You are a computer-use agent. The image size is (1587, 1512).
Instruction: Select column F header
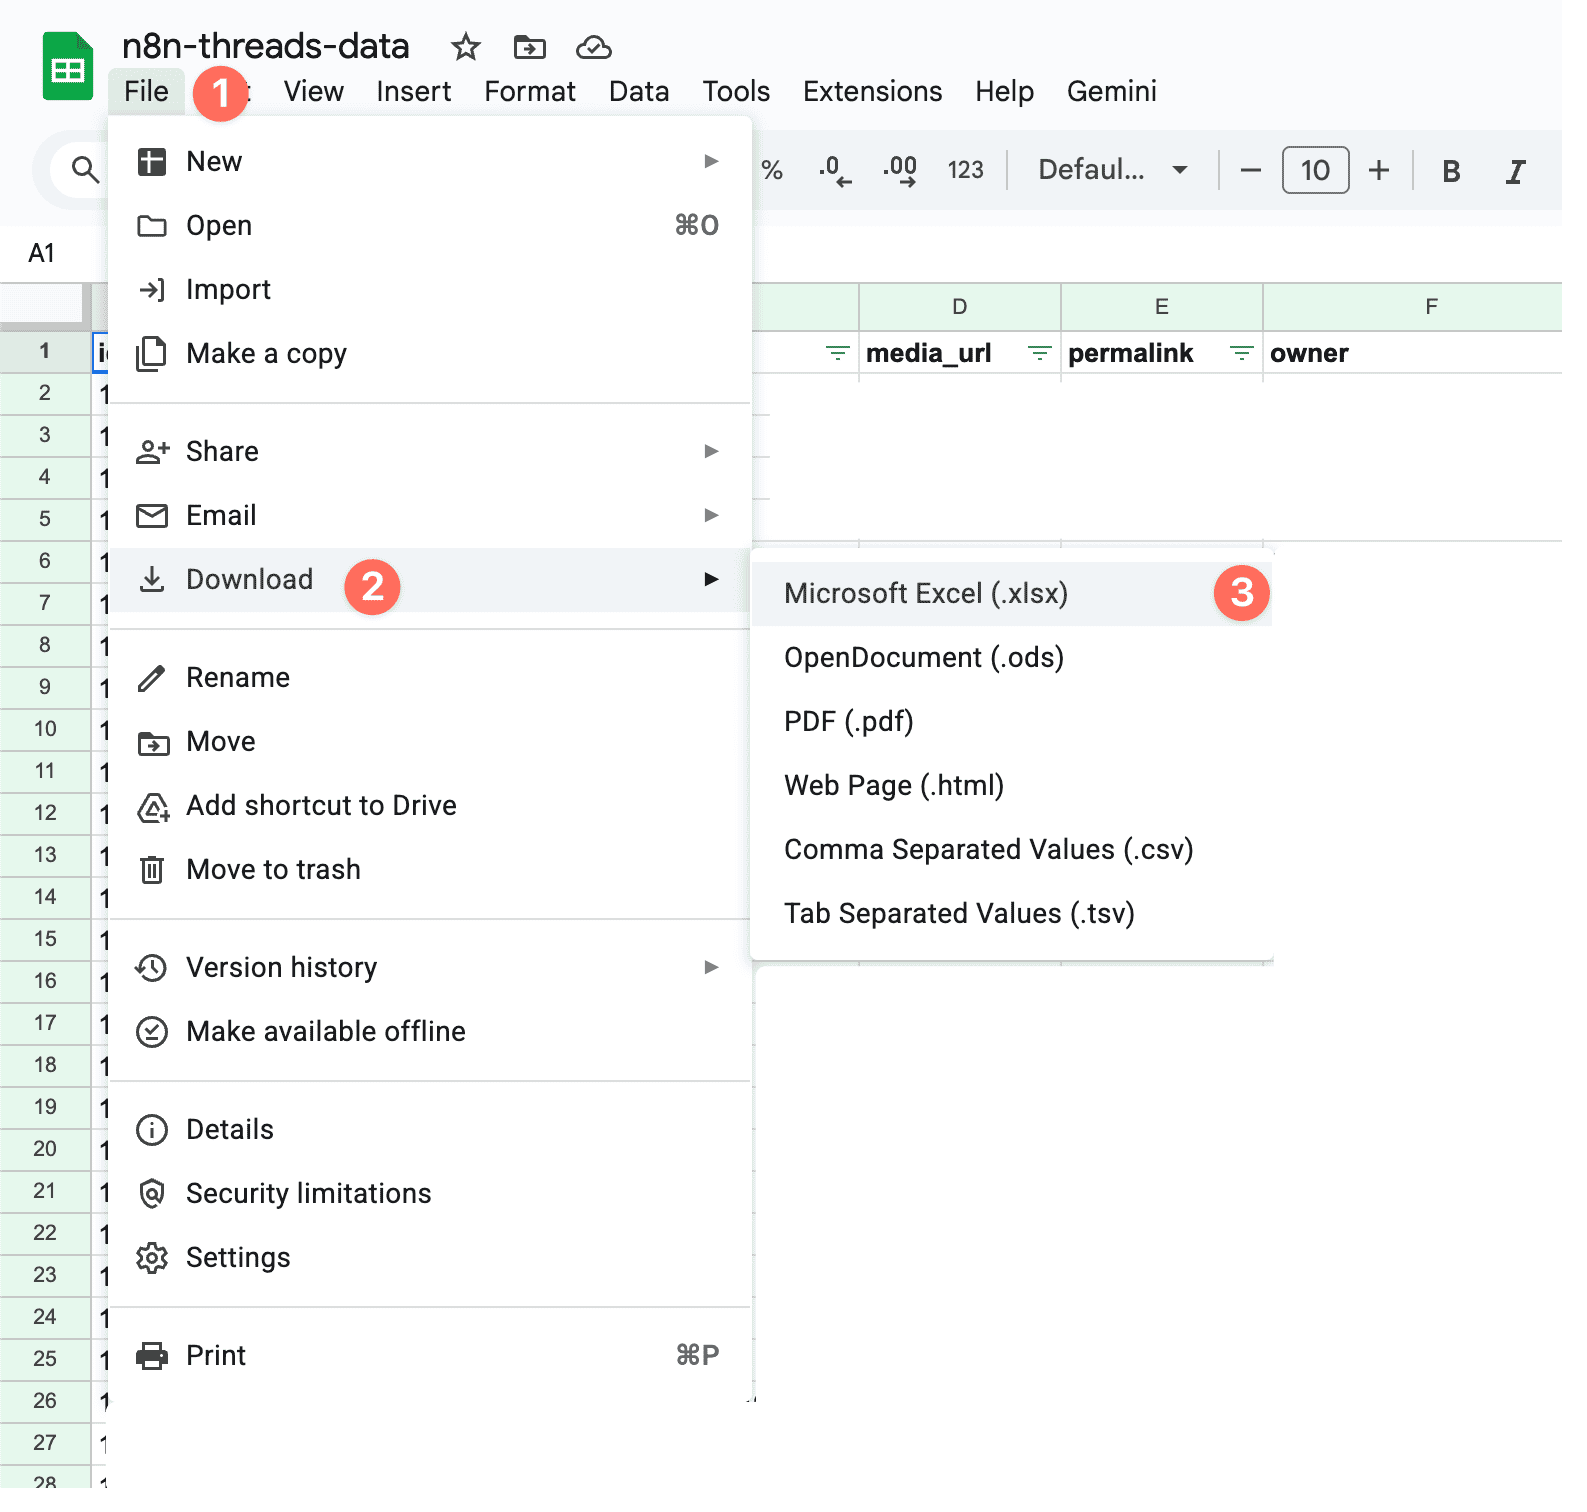coord(1412,307)
